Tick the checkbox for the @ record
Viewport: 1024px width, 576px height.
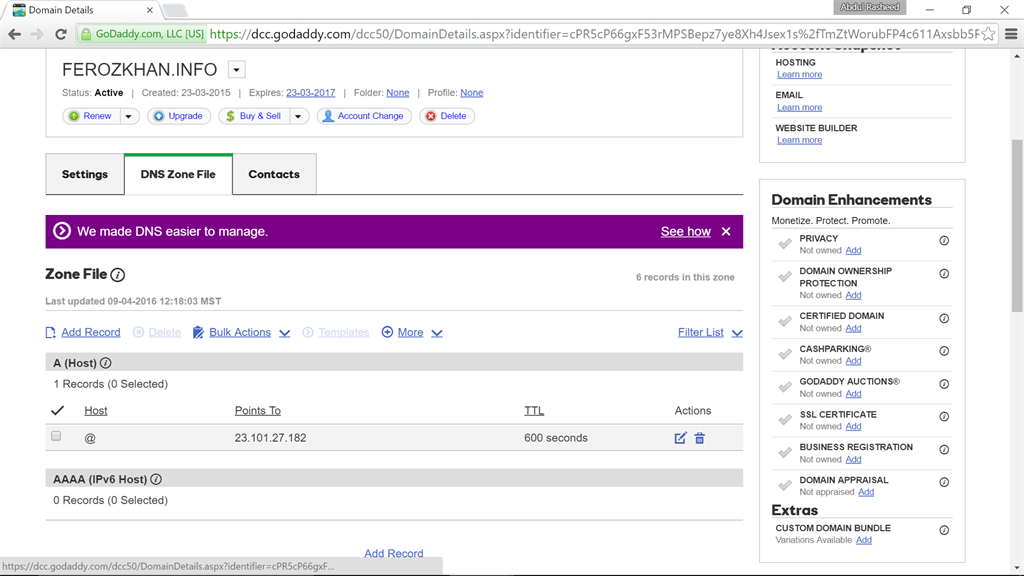tap(56, 436)
